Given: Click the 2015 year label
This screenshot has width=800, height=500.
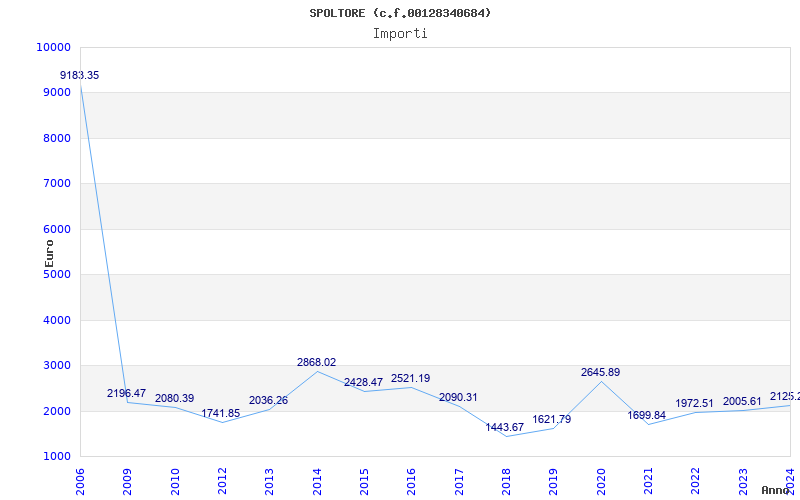Looking at the screenshot, I should (364, 482).
